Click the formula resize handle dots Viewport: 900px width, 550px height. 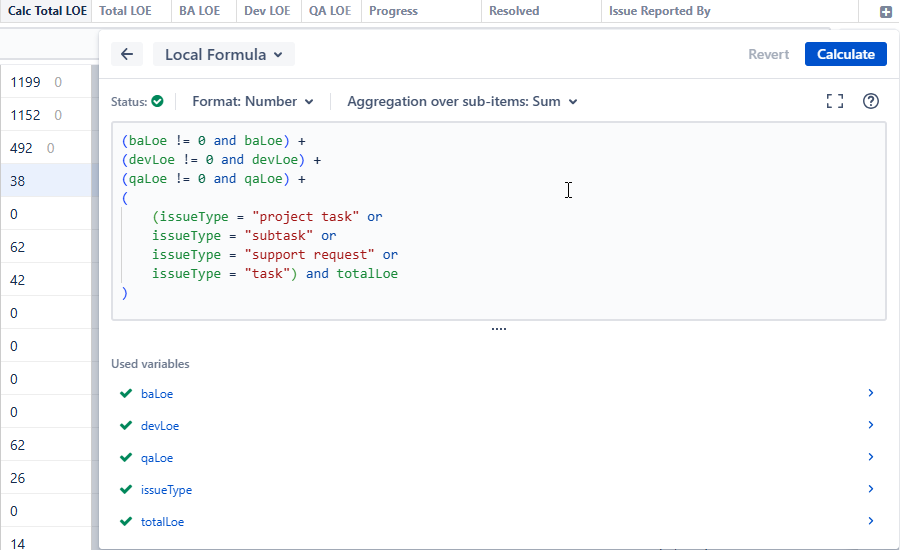click(x=499, y=329)
